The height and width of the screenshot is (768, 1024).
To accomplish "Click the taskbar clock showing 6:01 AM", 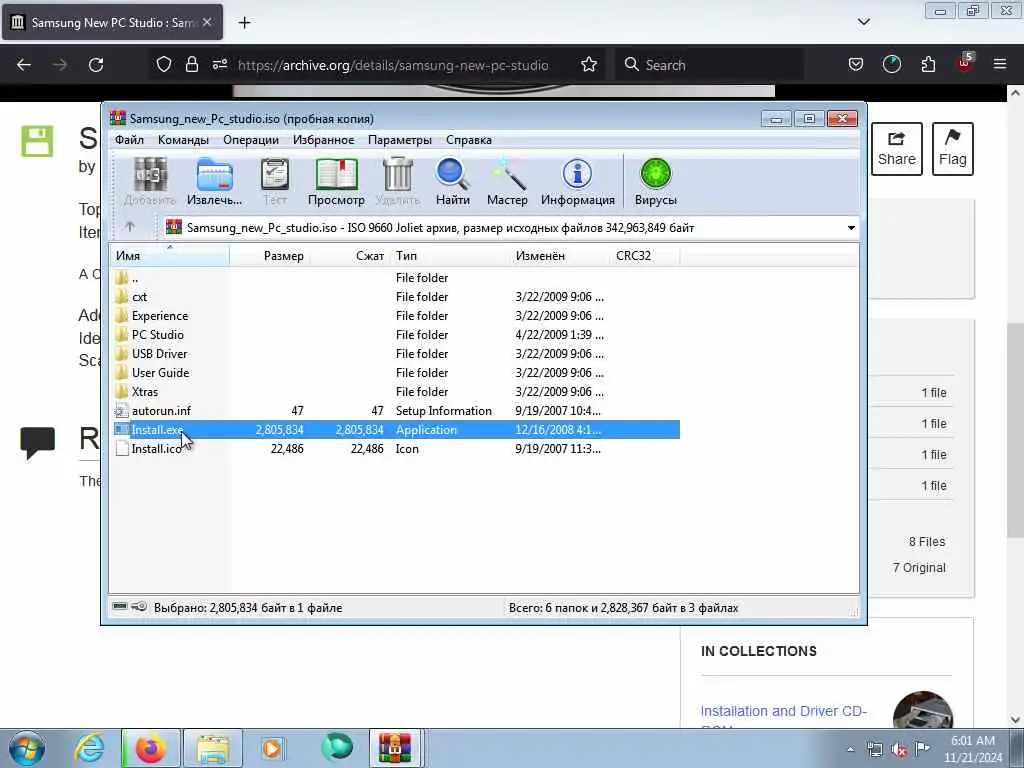I will [973, 749].
